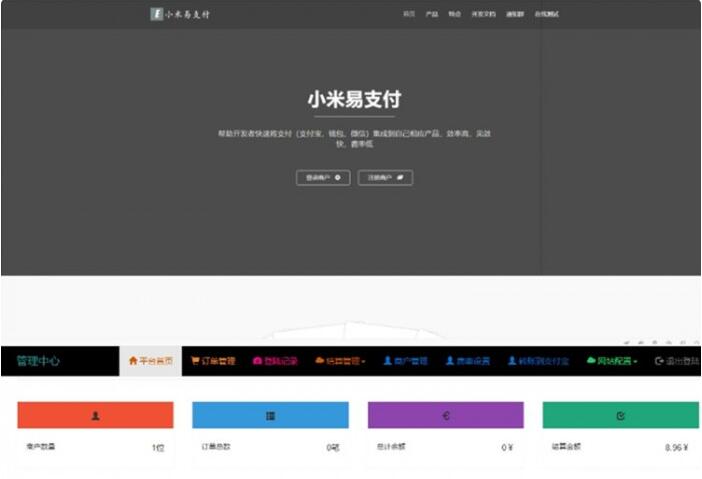Open the 在线测试 link in the top navigation
702x479 pixels.
pos(547,14)
